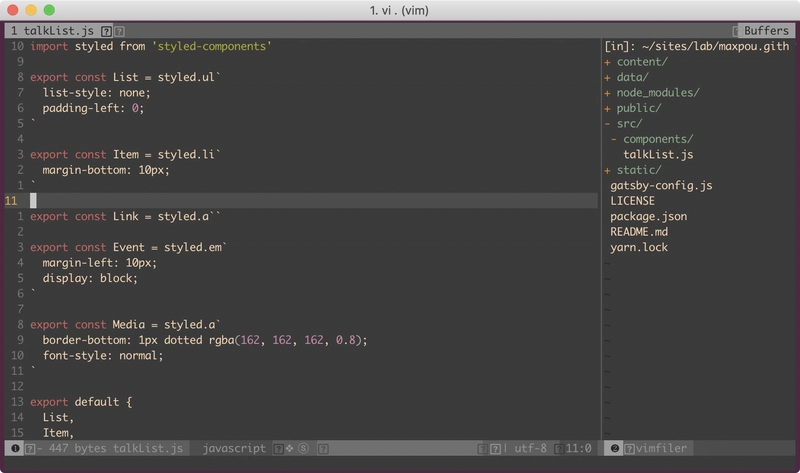Image resolution: width=800 pixels, height=473 pixels.
Task: Click the window title 1. vi . (vim)
Action: click(x=399, y=10)
